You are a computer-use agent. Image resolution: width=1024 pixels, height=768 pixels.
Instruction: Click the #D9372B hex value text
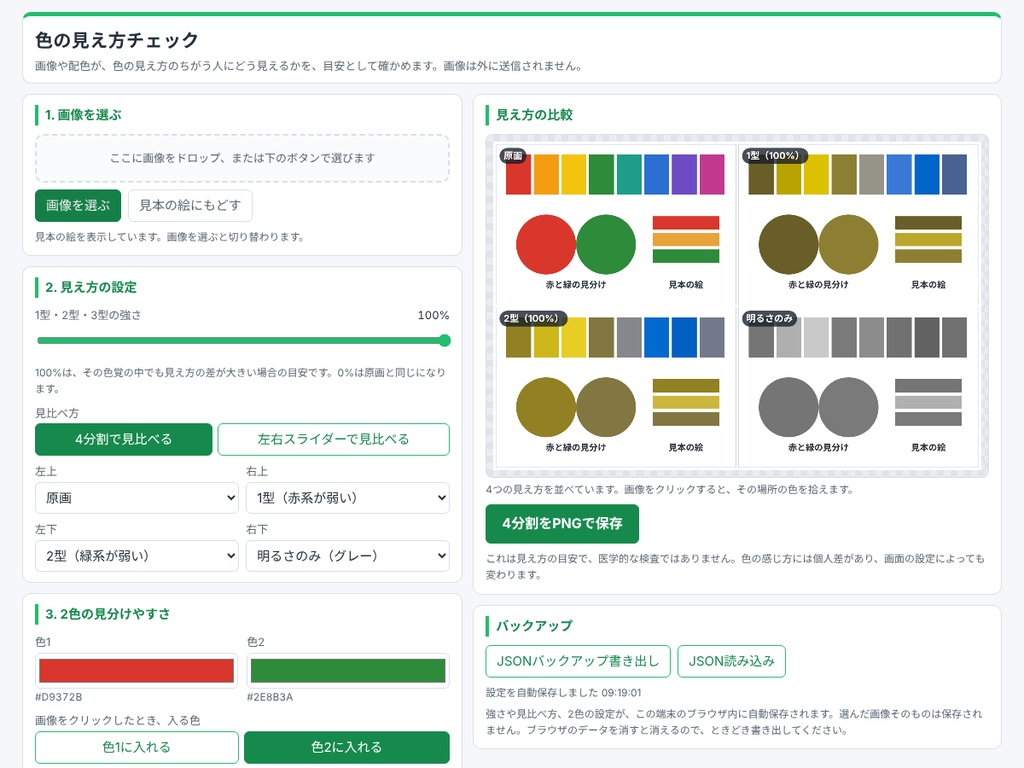[x=59, y=697]
